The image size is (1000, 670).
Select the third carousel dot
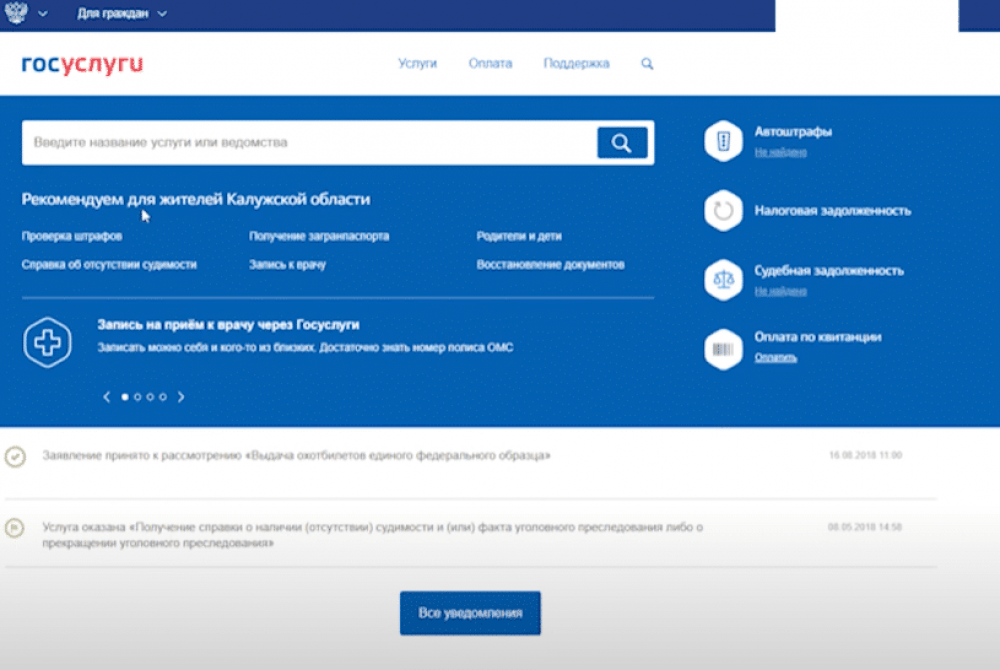click(x=151, y=397)
